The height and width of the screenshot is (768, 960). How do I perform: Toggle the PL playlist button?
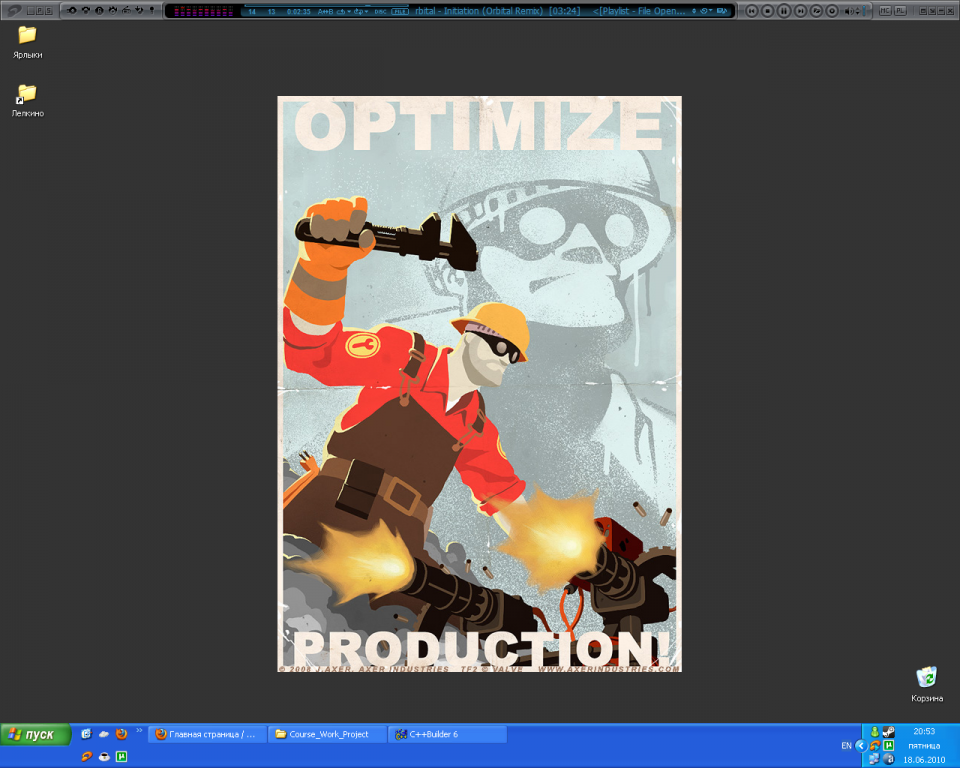tap(900, 11)
